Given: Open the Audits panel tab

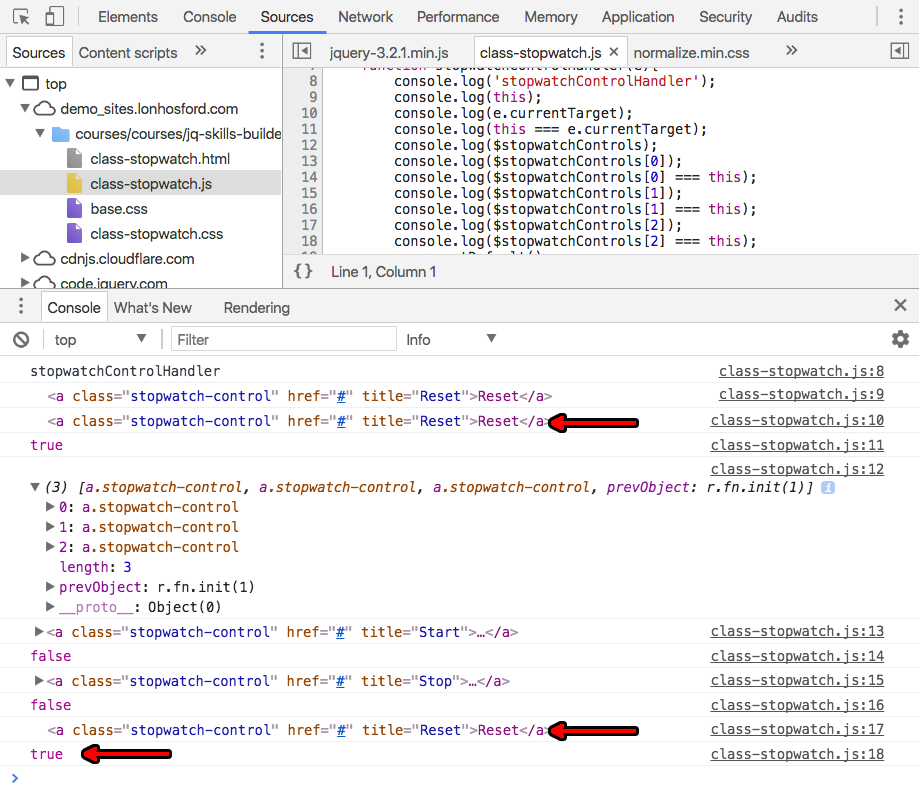Looking at the screenshot, I should [797, 17].
